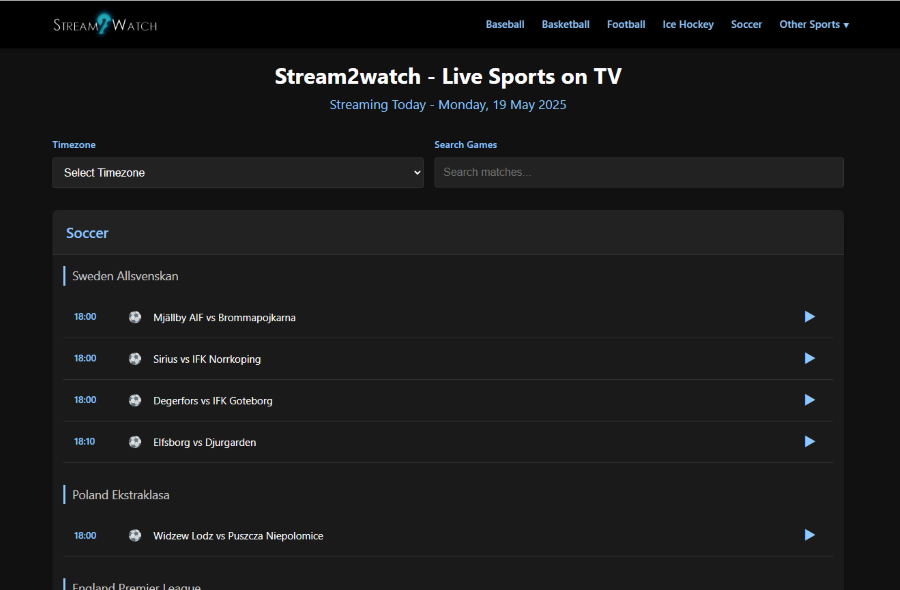This screenshot has height=590, width=900.
Task: Open Sirius vs IFK Norrkoping match link
Action: coord(207,359)
